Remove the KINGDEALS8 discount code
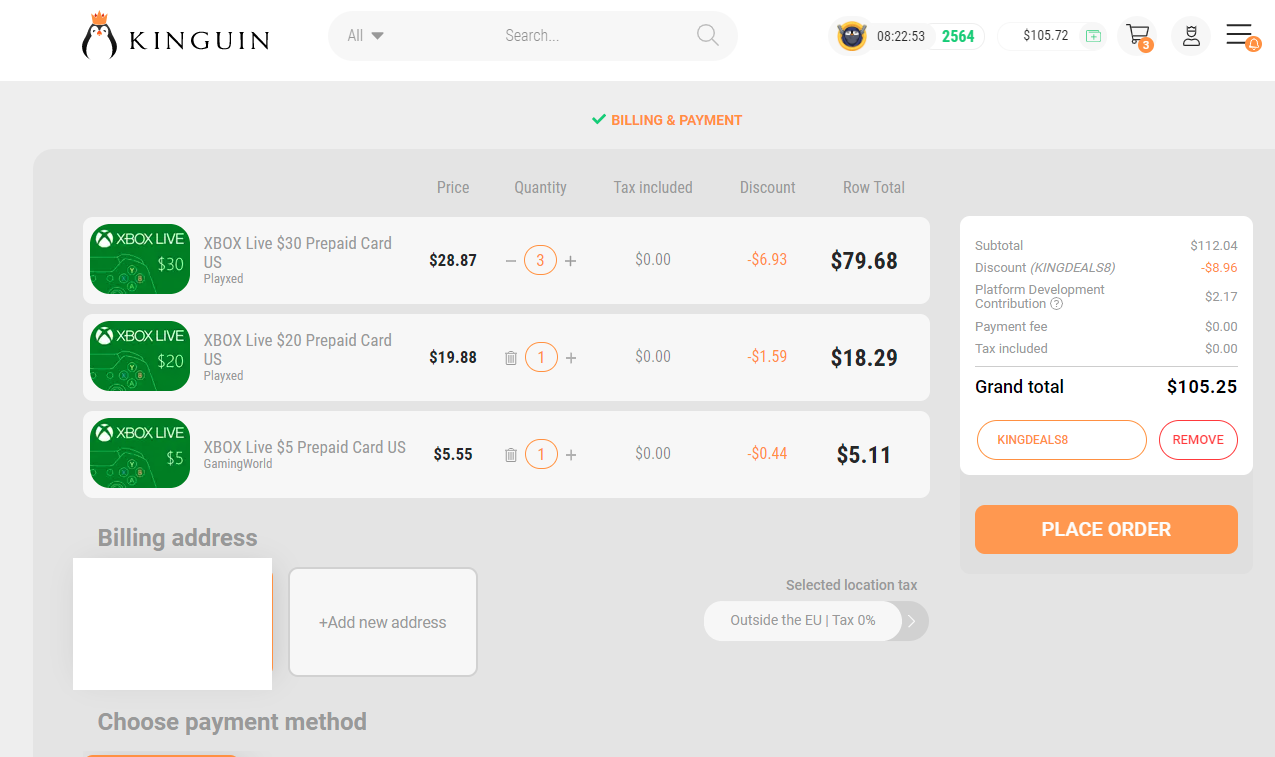 tap(1198, 440)
